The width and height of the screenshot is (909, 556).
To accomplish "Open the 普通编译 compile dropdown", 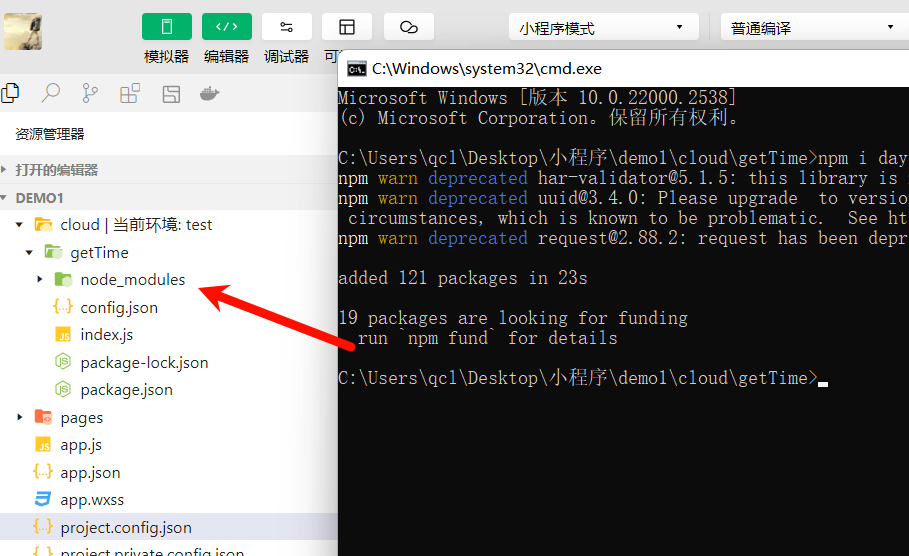I will coord(815,27).
